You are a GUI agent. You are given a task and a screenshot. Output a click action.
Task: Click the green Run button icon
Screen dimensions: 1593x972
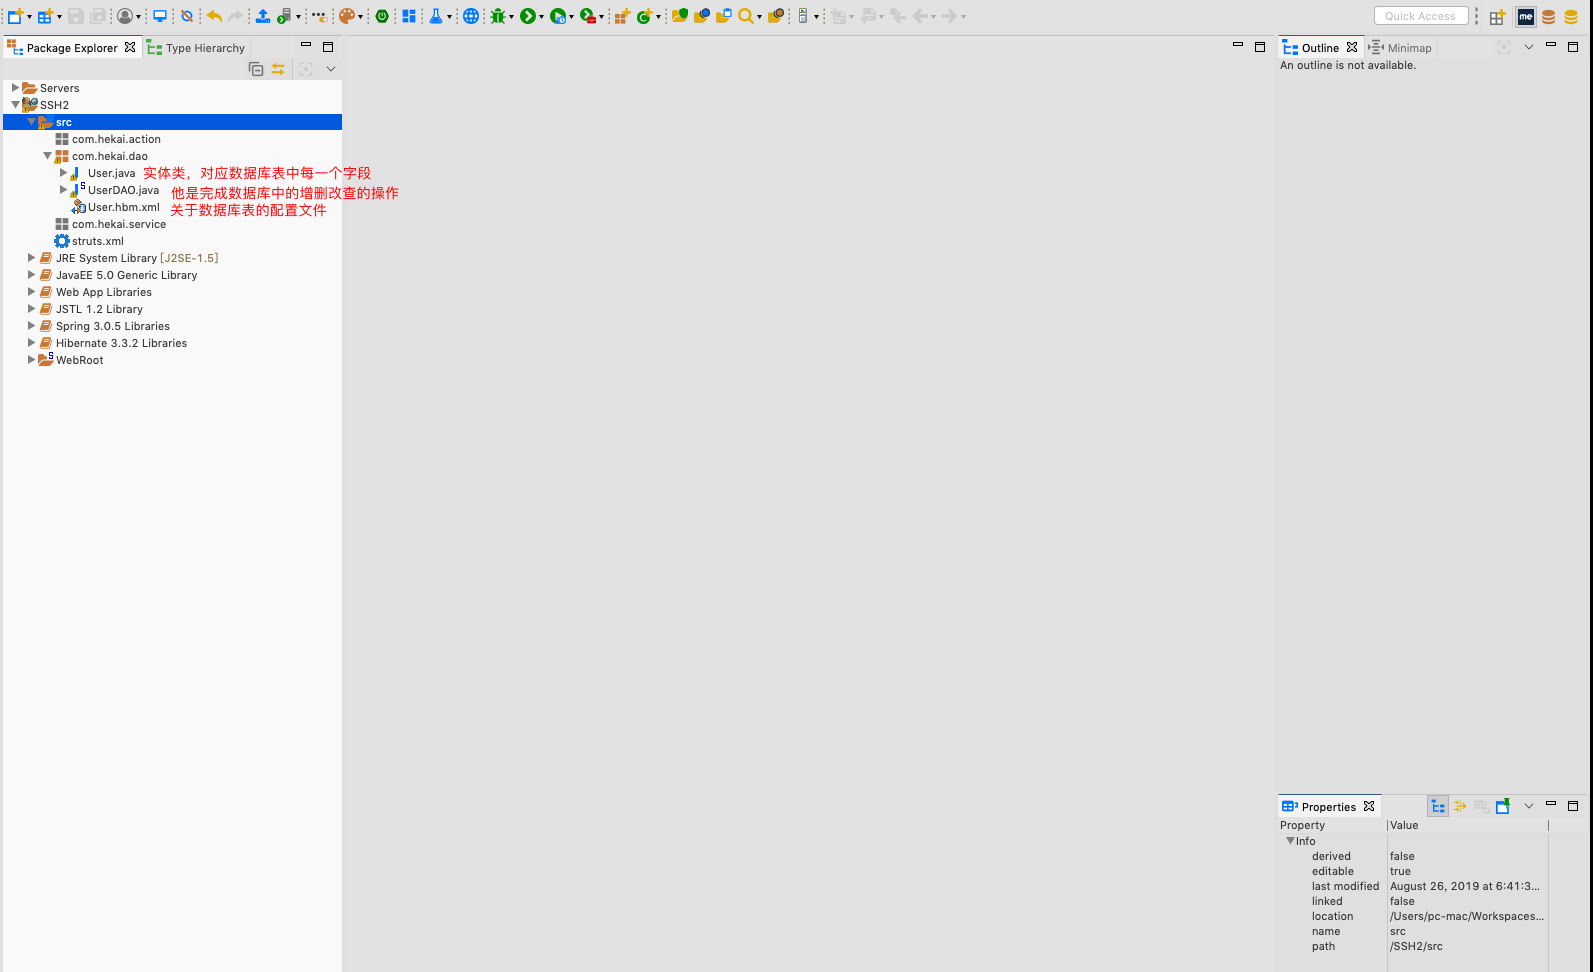pos(527,16)
